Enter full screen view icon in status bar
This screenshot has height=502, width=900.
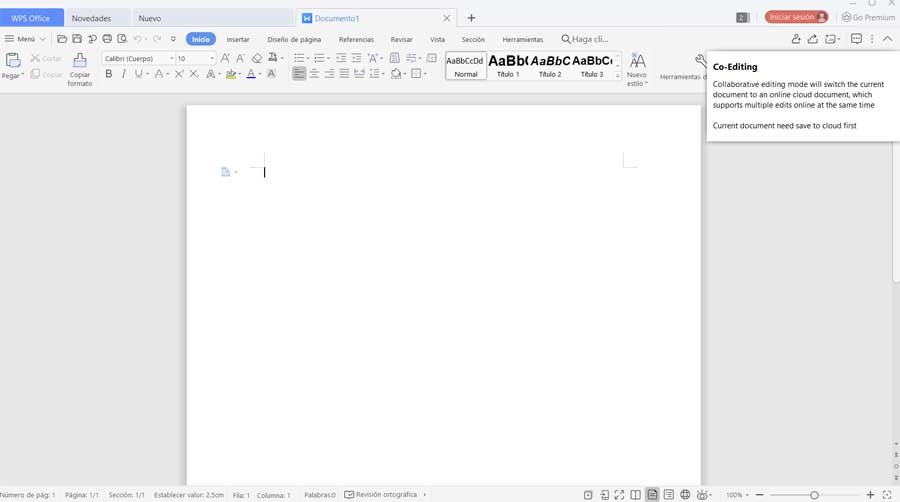[619, 495]
